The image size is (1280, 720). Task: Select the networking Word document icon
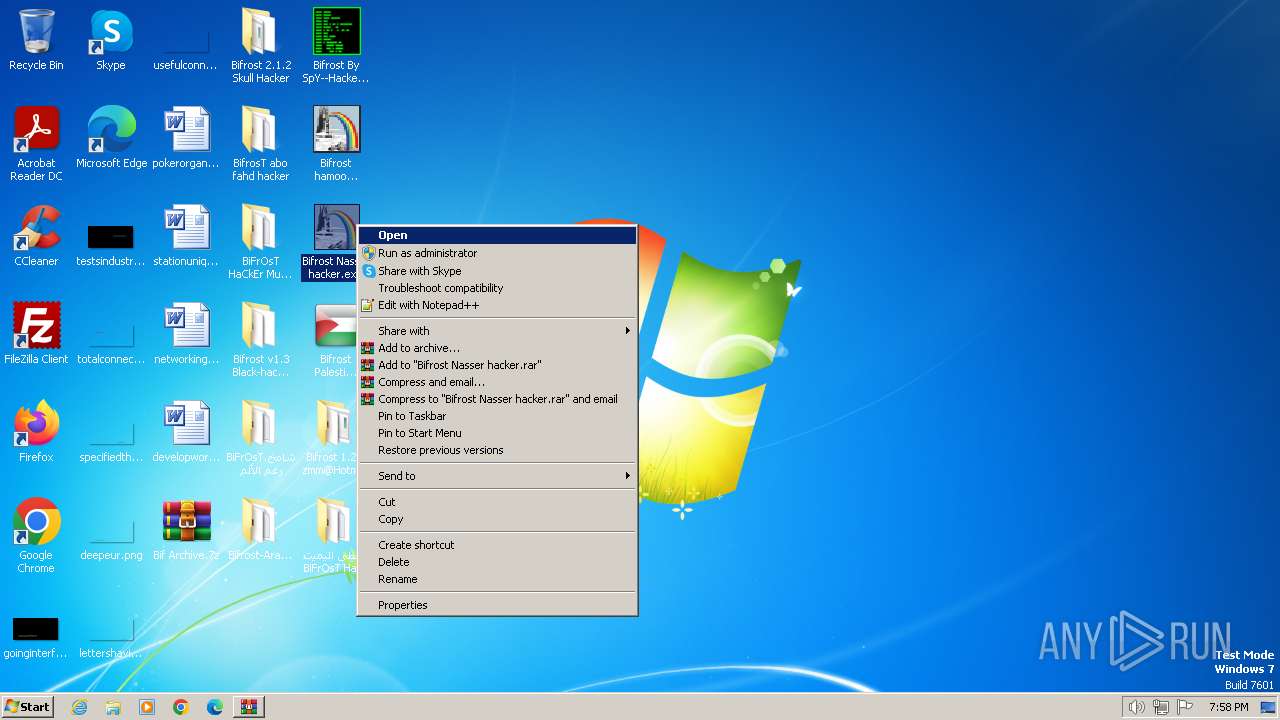coord(185,334)
